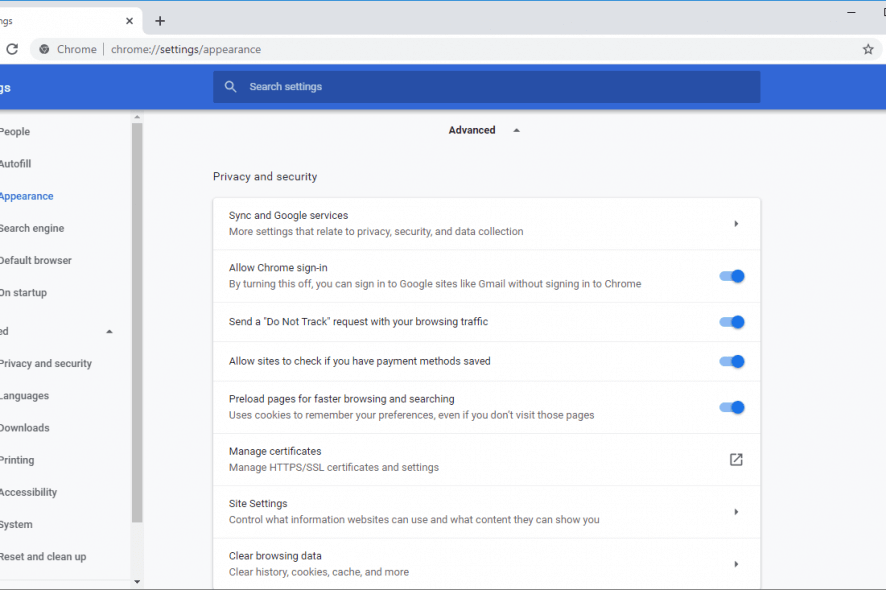Click the sidebar scroll up arrow
886x590 pixels.
[x=137, y=117]
